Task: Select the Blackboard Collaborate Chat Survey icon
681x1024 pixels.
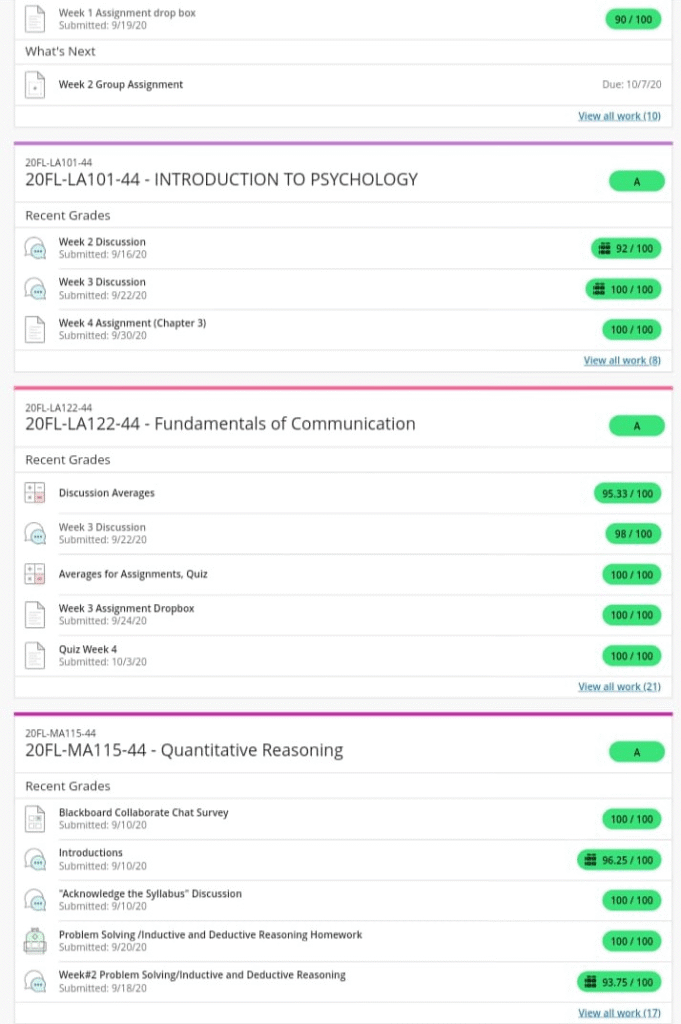Action: click(x=34, y=818)
